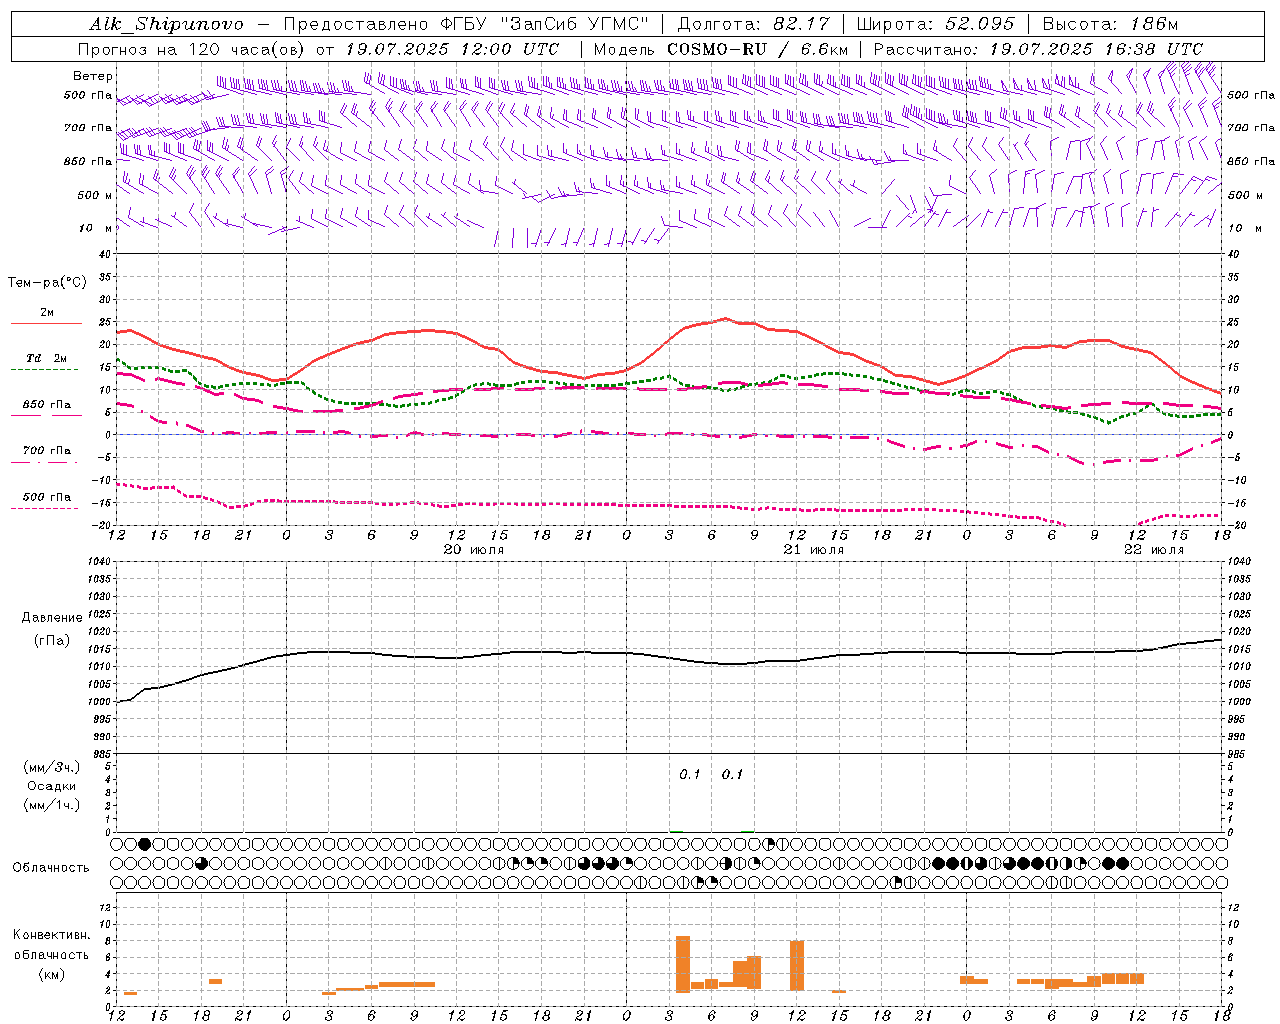Click the filled black cloud circle in top cloudiness row

pyautogui.click(x=144, y=844)
